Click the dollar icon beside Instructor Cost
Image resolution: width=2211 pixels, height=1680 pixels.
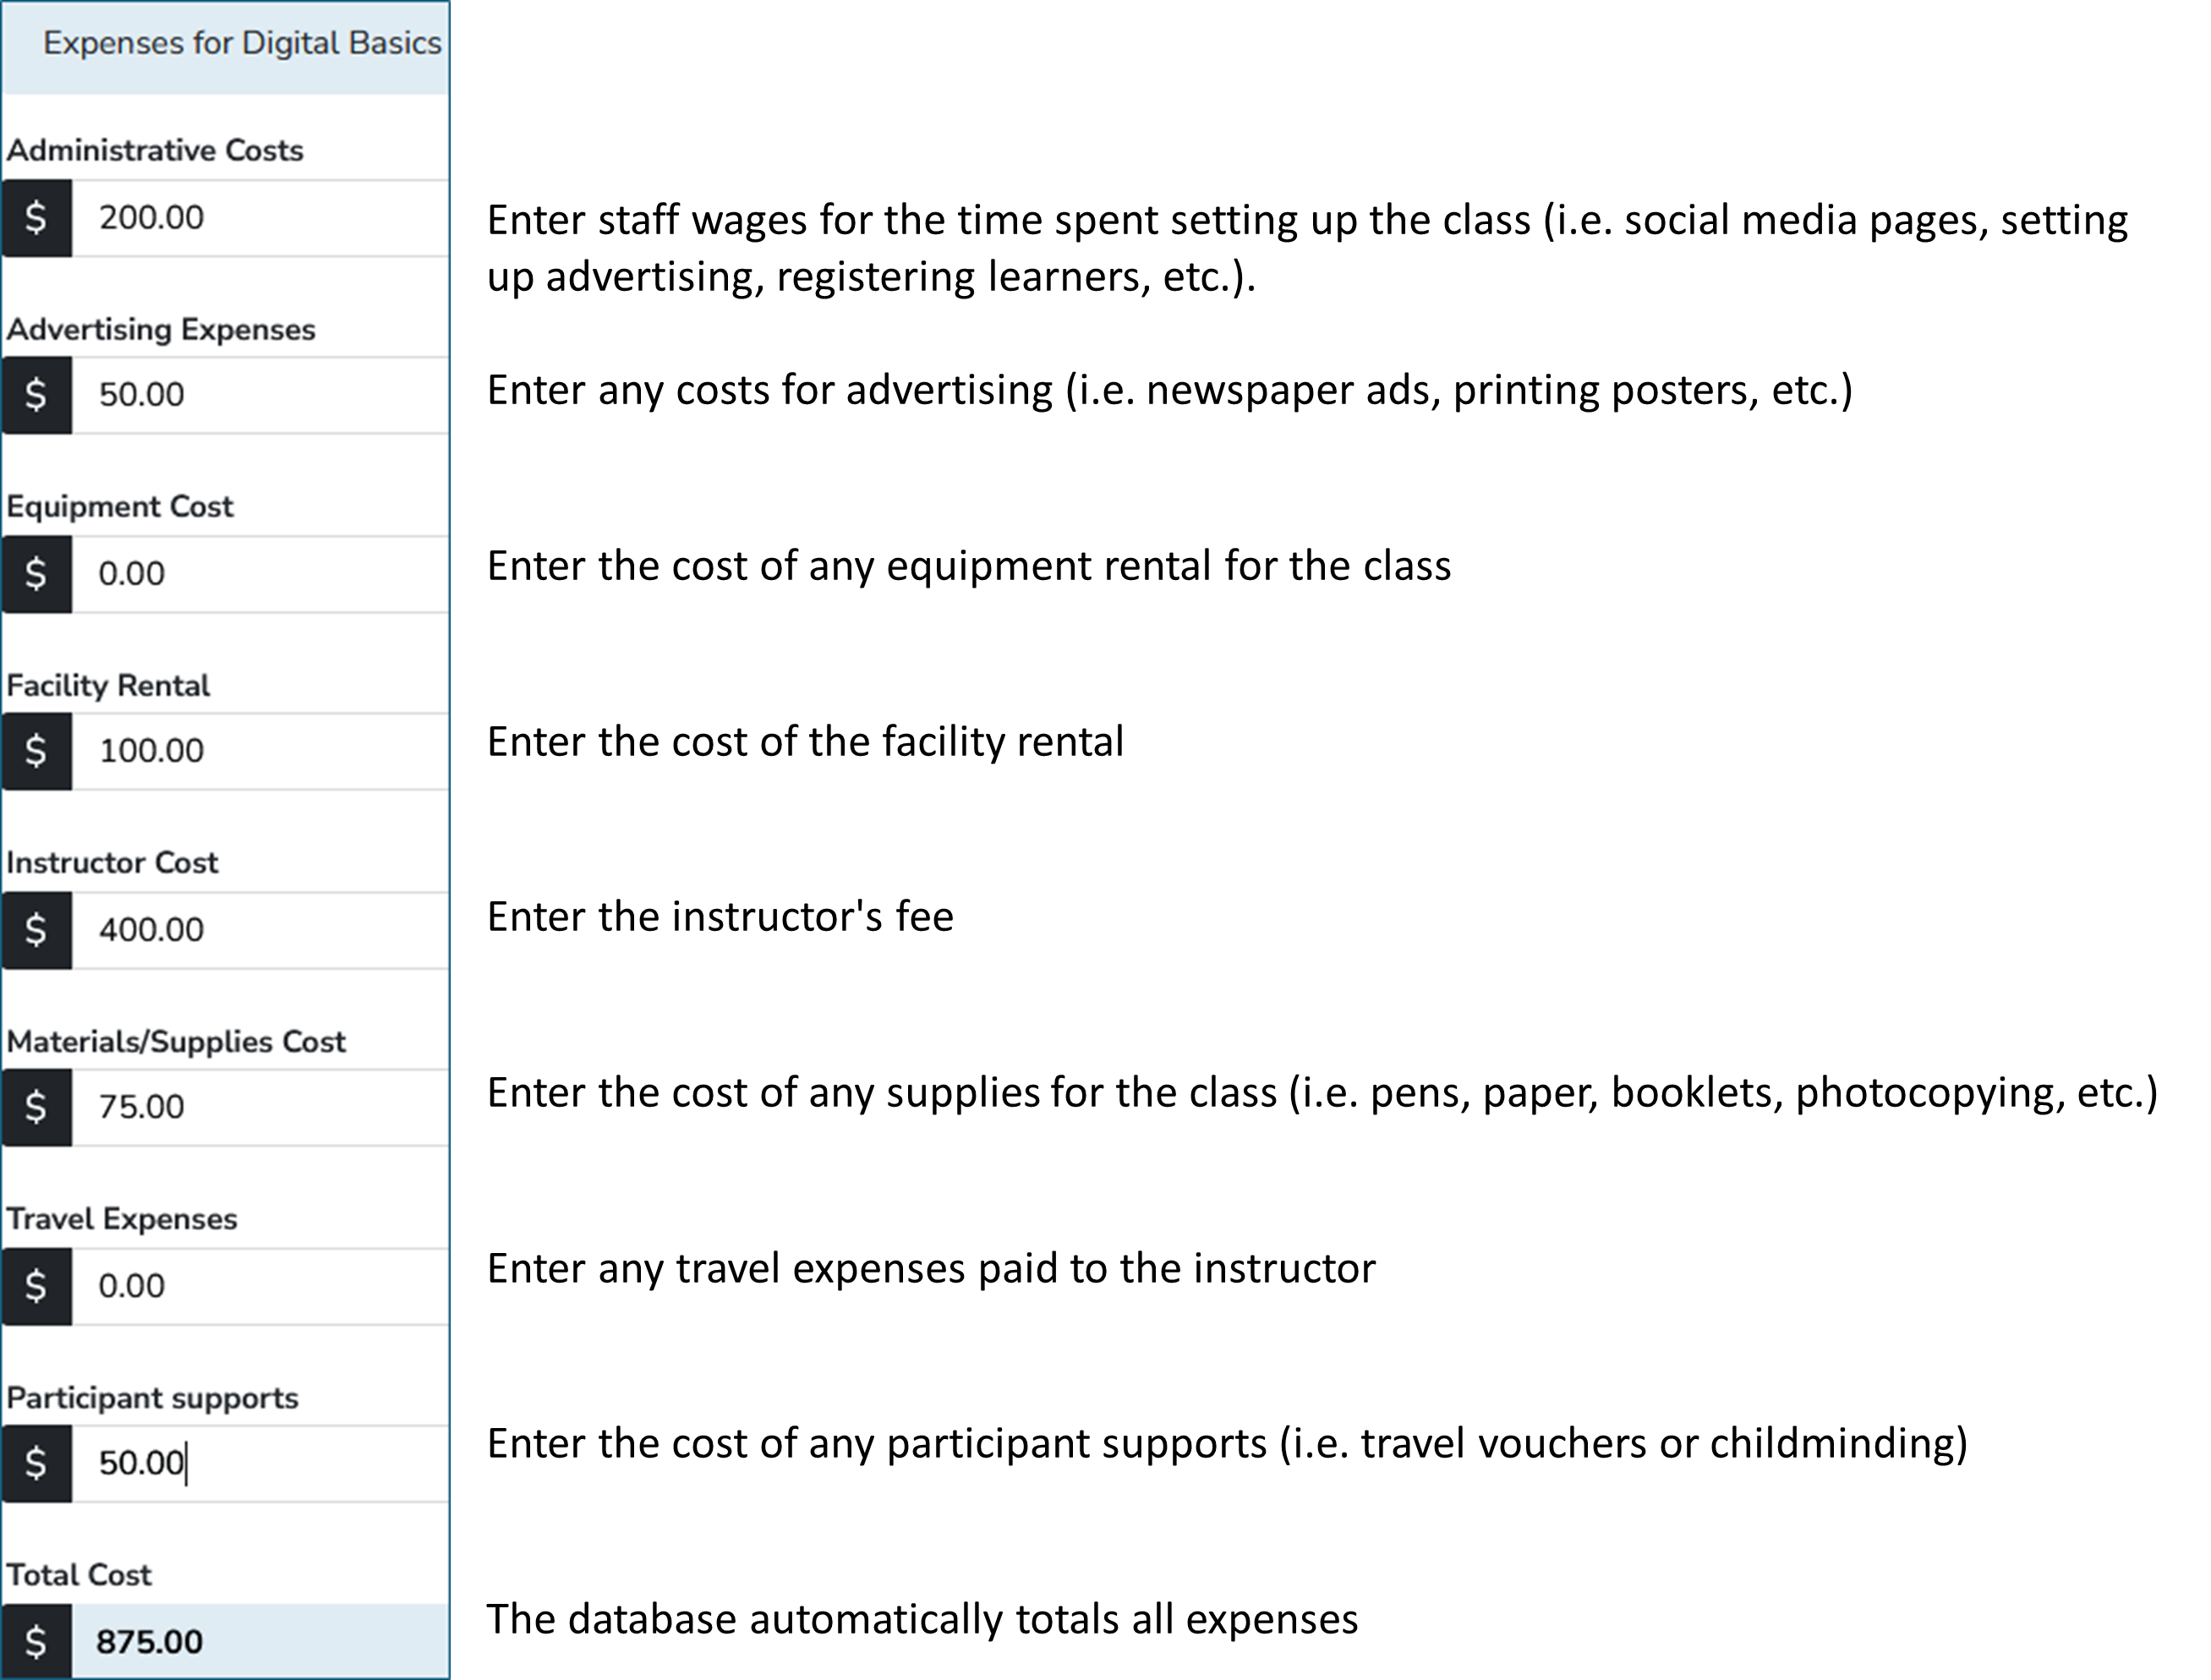point(37,930)
